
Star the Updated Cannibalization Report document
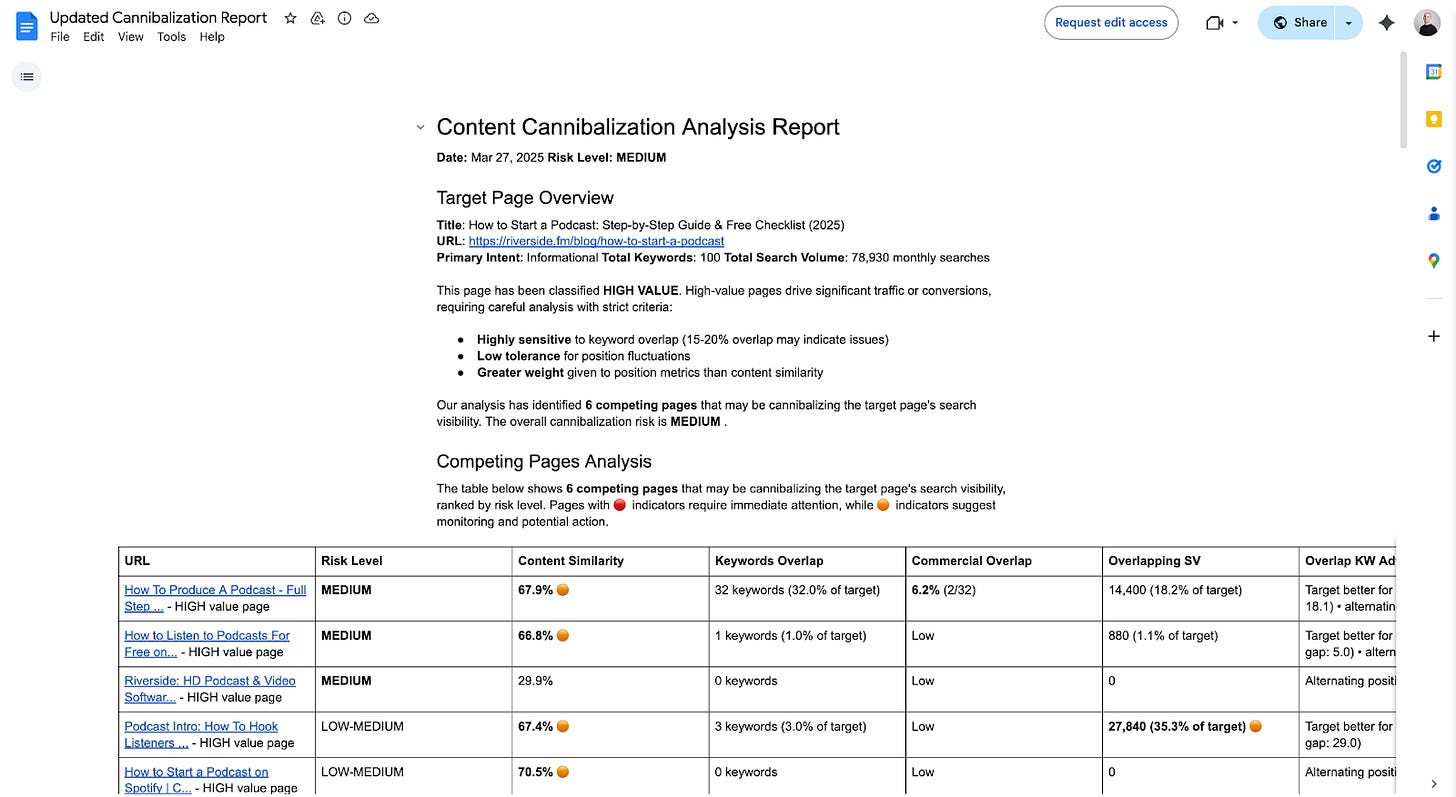point(290,18)
